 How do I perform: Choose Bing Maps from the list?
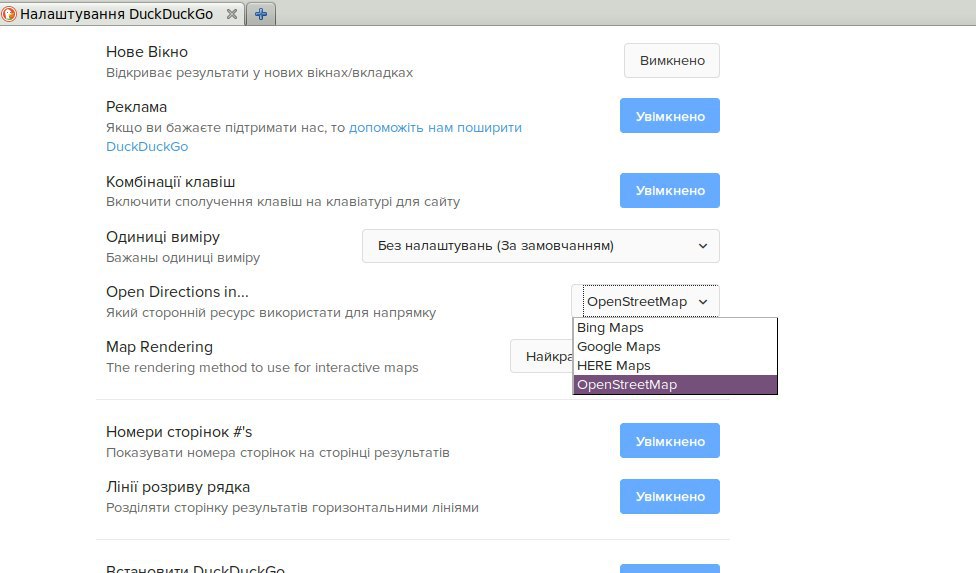(675, 327)
